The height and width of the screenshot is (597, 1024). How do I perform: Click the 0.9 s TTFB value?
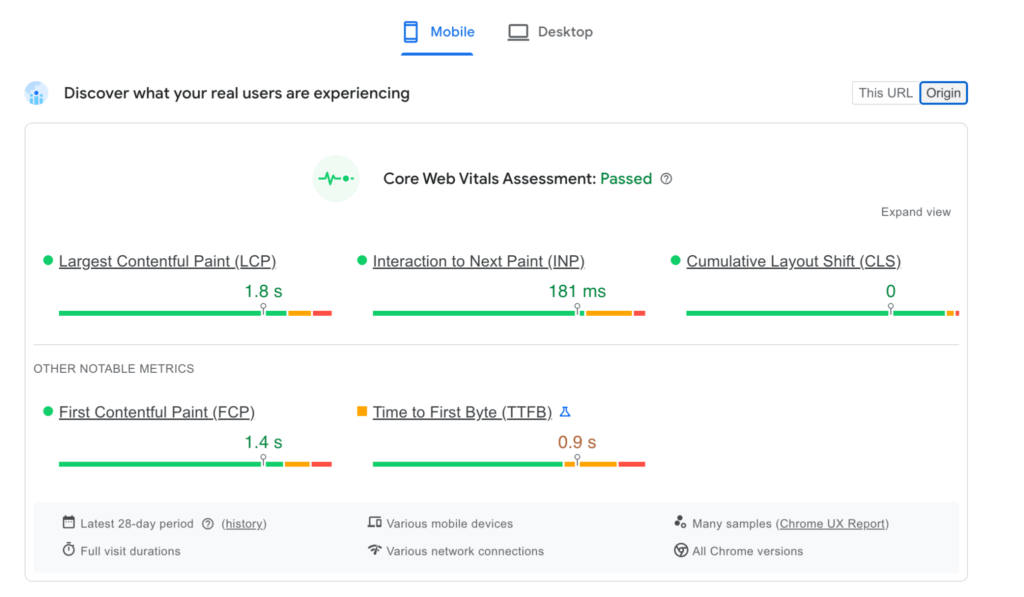coord(577,442)
